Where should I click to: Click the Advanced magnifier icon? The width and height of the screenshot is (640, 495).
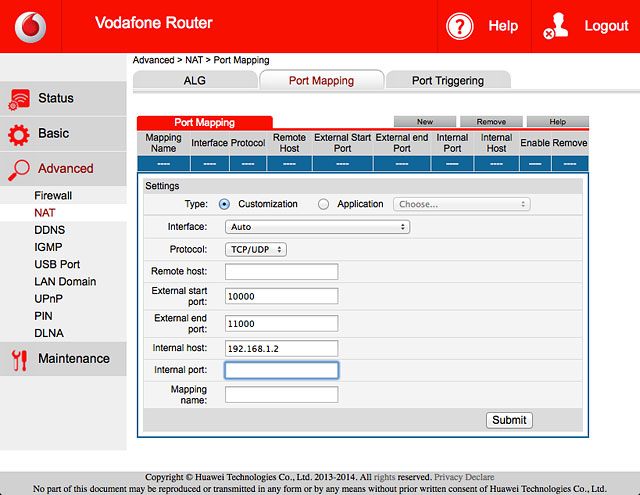point(19,170)
